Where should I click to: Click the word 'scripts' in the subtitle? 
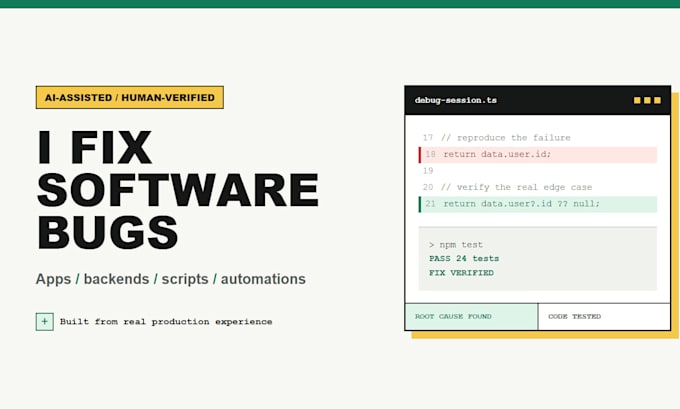(185, 279)
